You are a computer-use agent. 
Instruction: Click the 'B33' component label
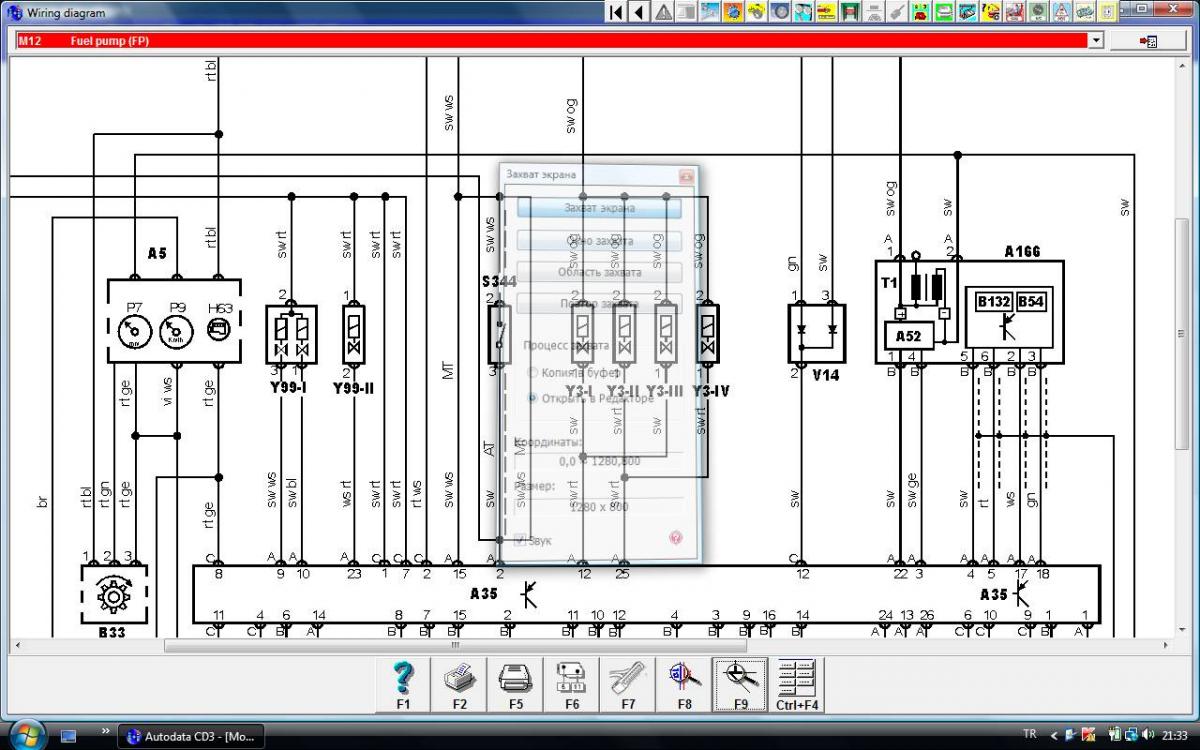110,631
